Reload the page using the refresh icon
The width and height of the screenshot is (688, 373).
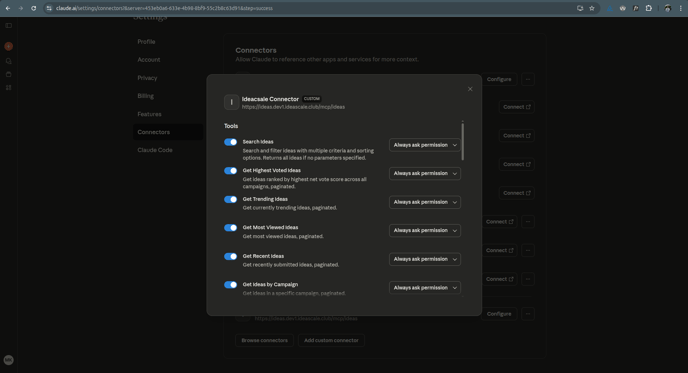pos(33,8)
